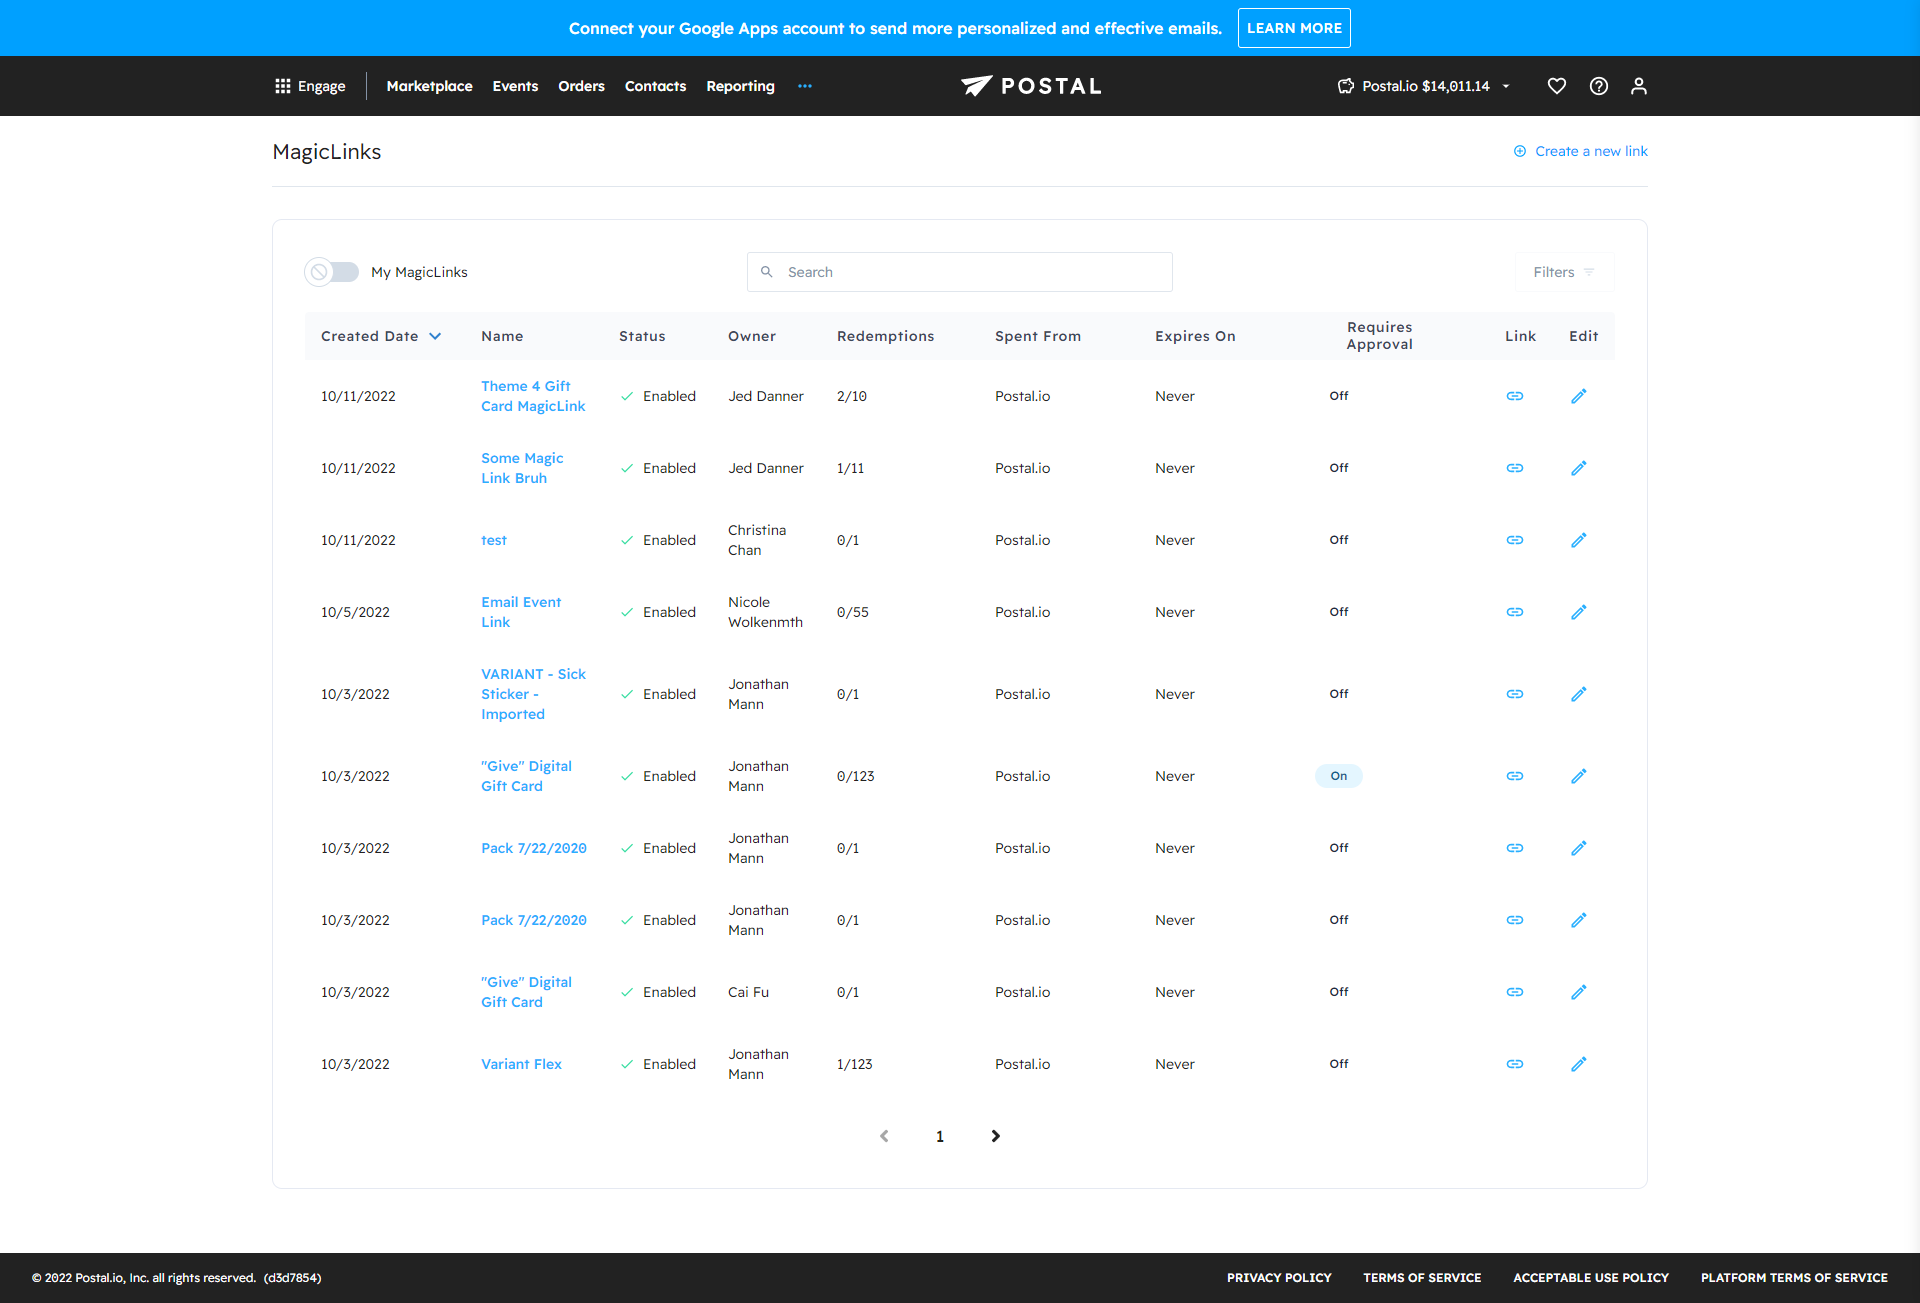
Task: Click the MagicLinks search field
Action: 960,272
